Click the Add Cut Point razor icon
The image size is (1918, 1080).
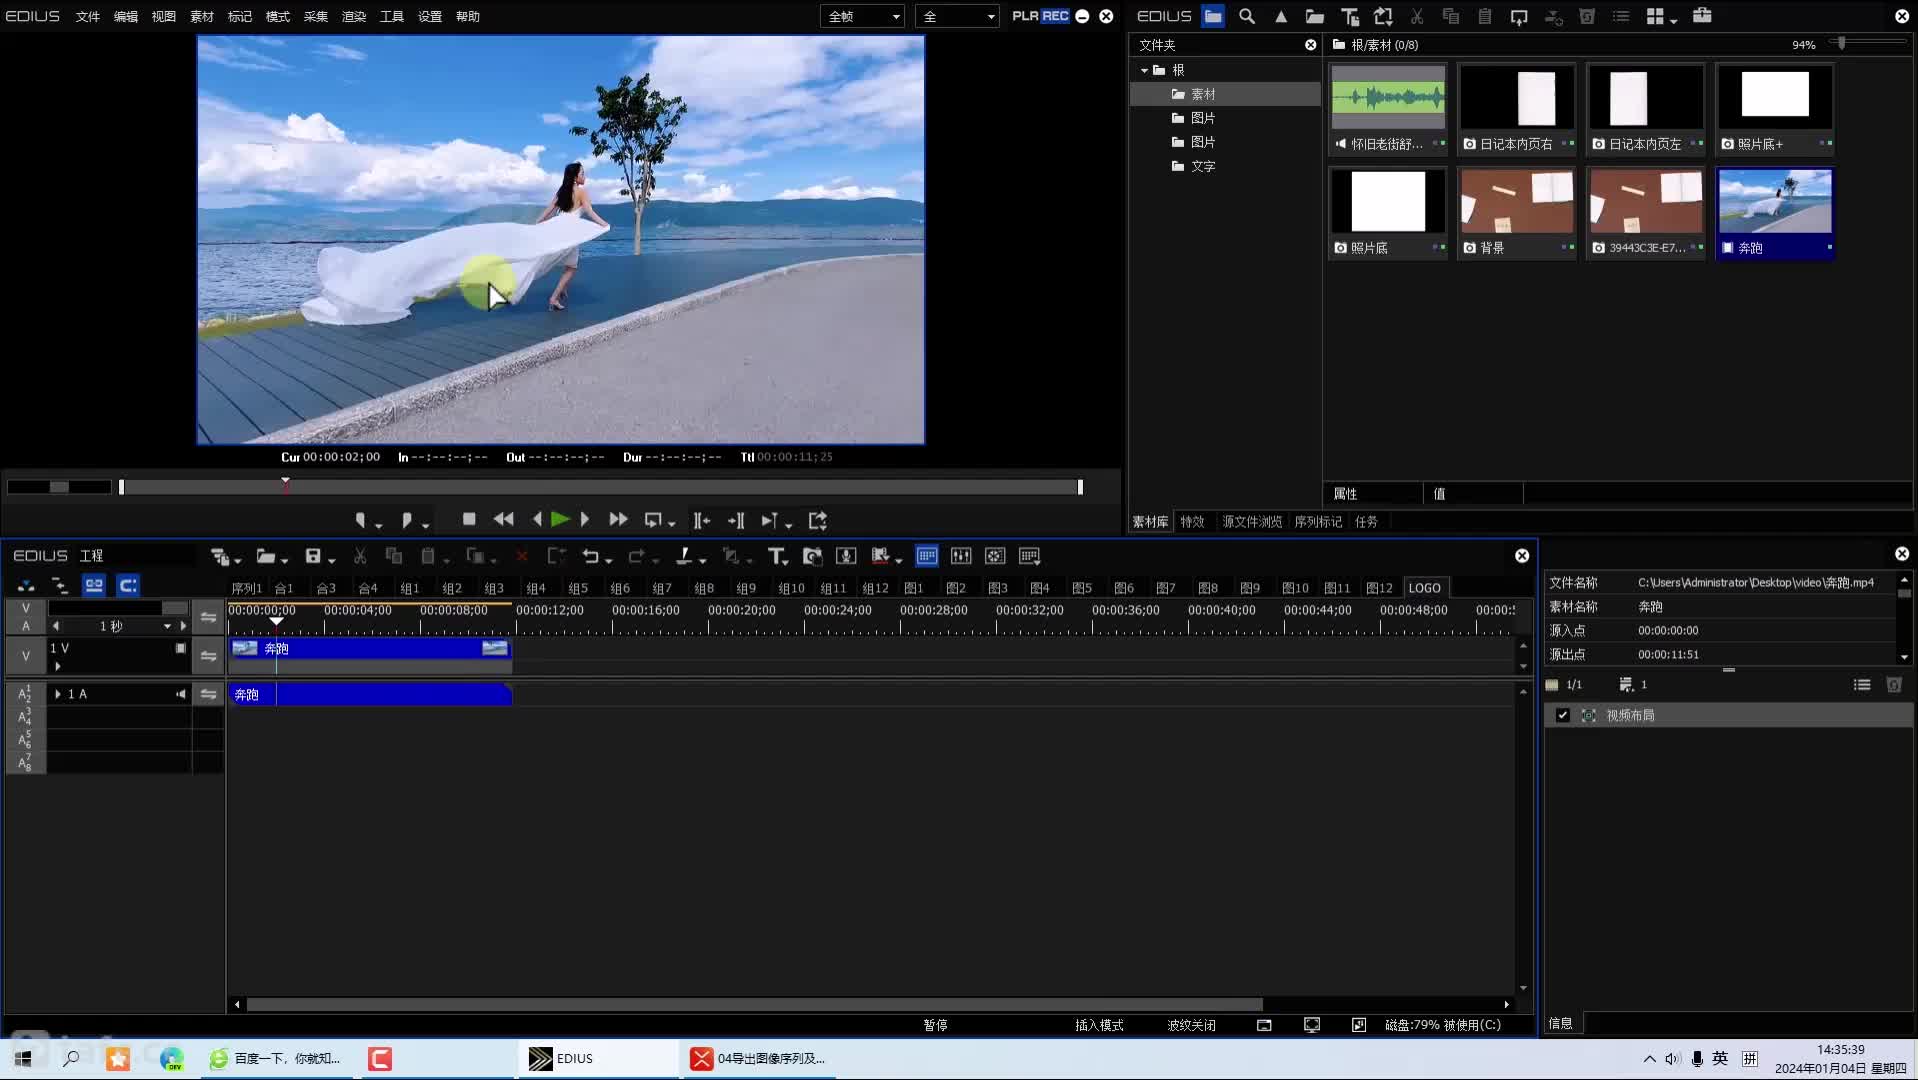(684, 556)
